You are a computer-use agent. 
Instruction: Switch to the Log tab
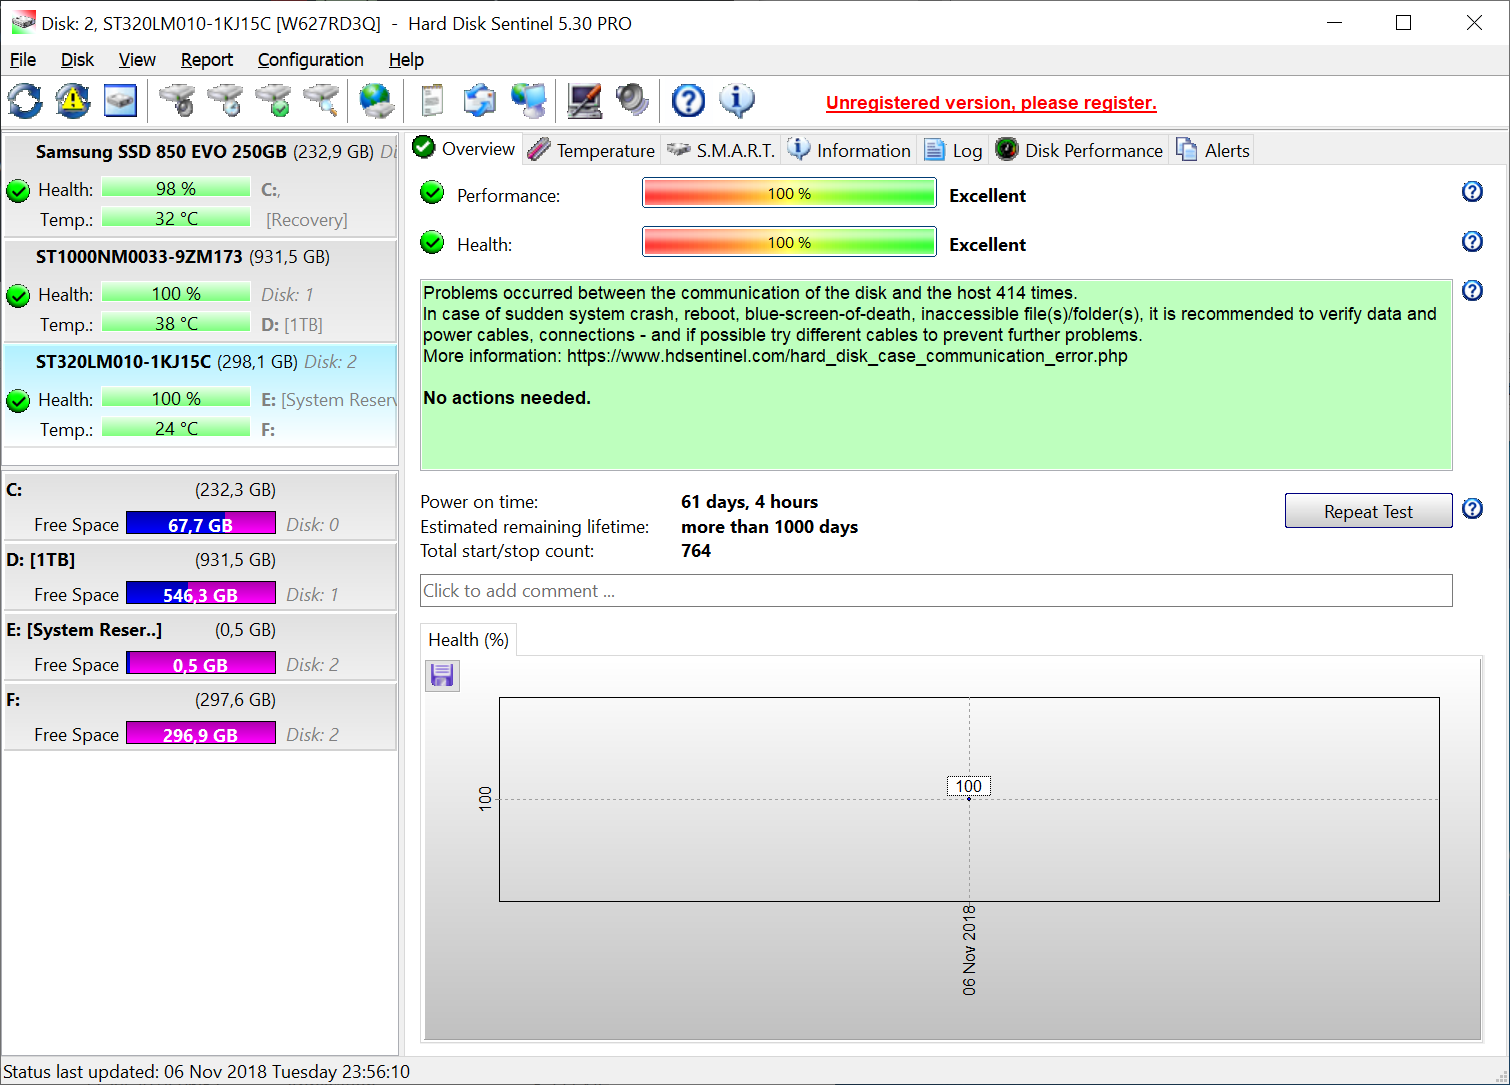pos(953,150)
